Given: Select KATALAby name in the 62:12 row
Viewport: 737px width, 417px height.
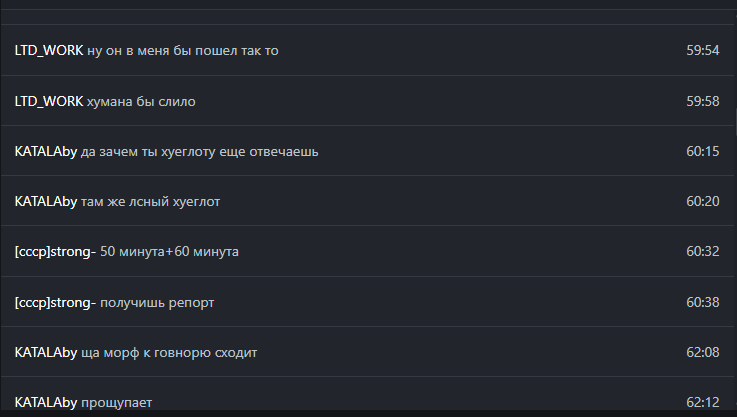Looking at the screenshot, I should click(46, 402).
